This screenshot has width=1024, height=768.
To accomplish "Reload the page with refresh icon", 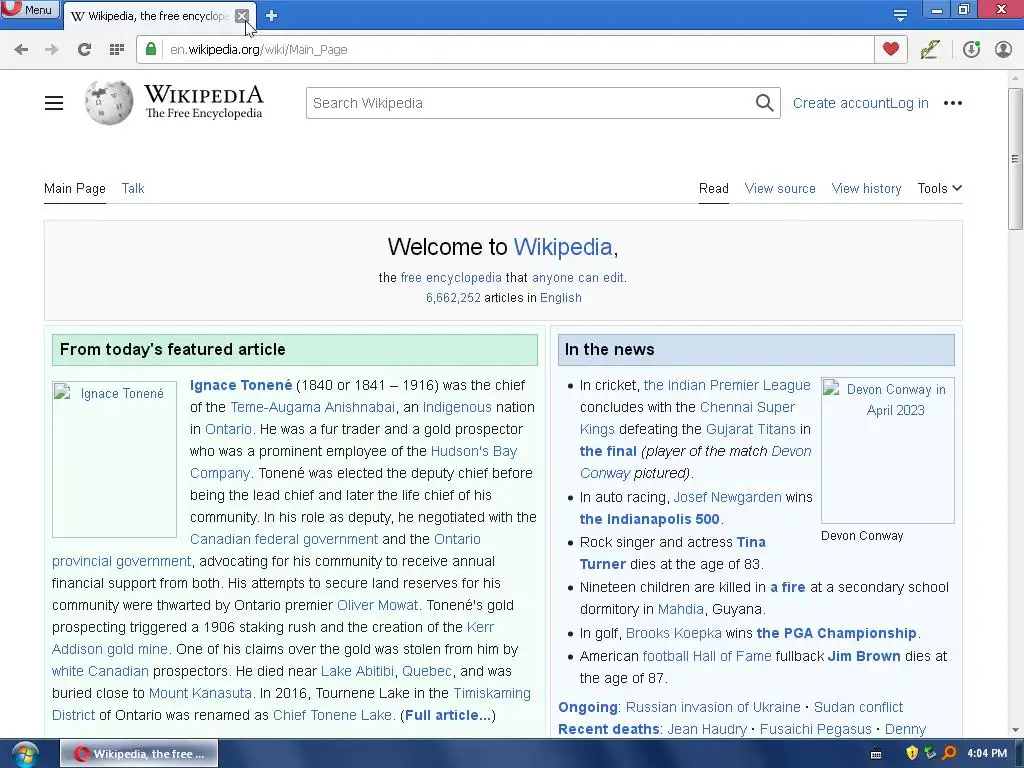I will click(84, 50).
